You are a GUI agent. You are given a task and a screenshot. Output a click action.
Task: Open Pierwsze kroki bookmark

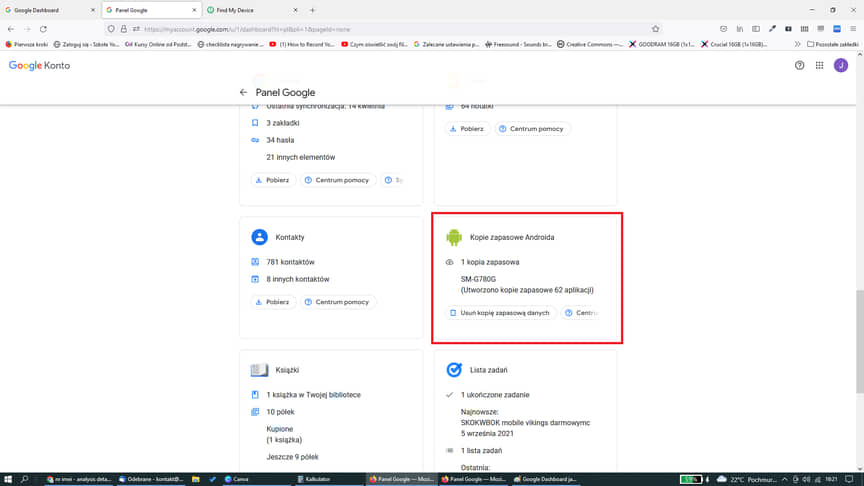[x=26, y=44]
